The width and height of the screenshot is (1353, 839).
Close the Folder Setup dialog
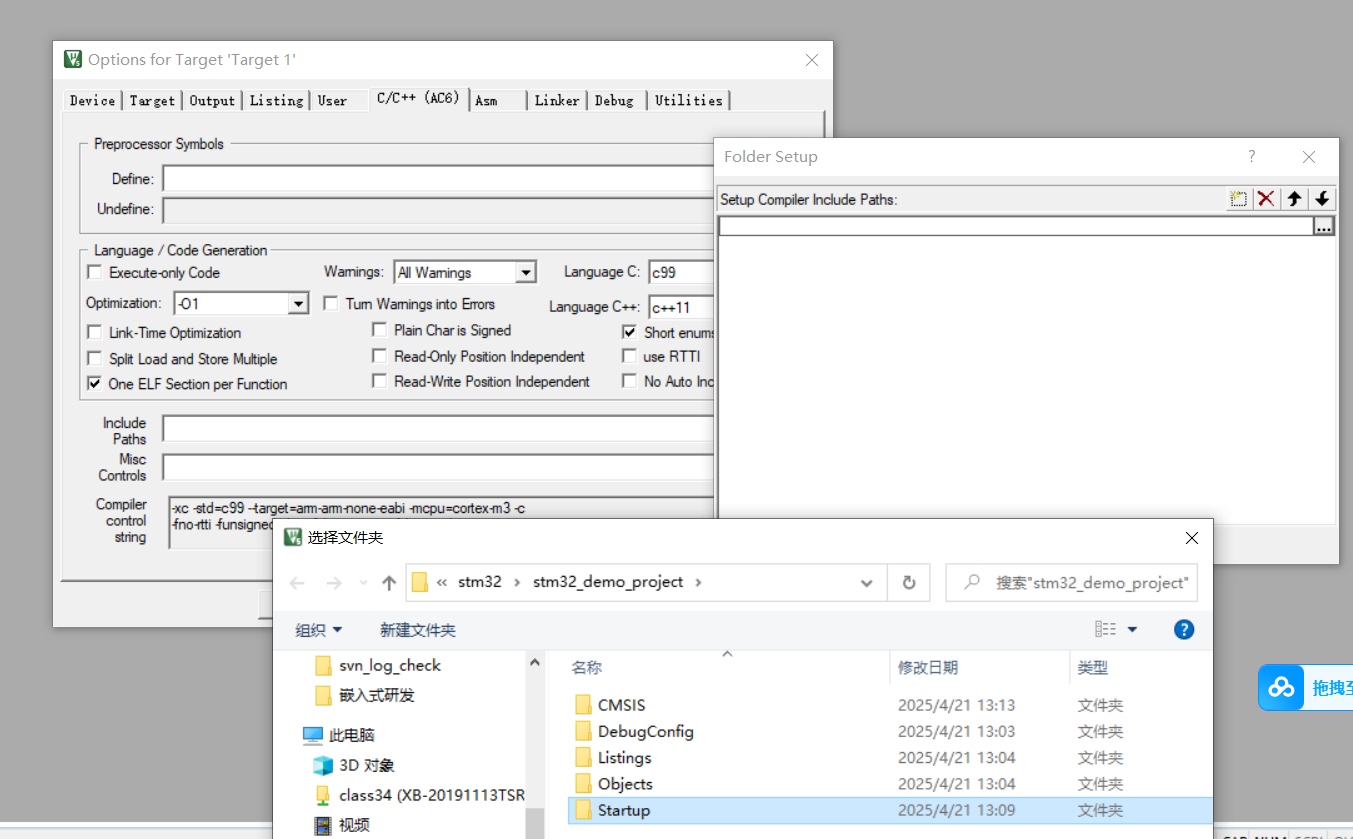1309,157
